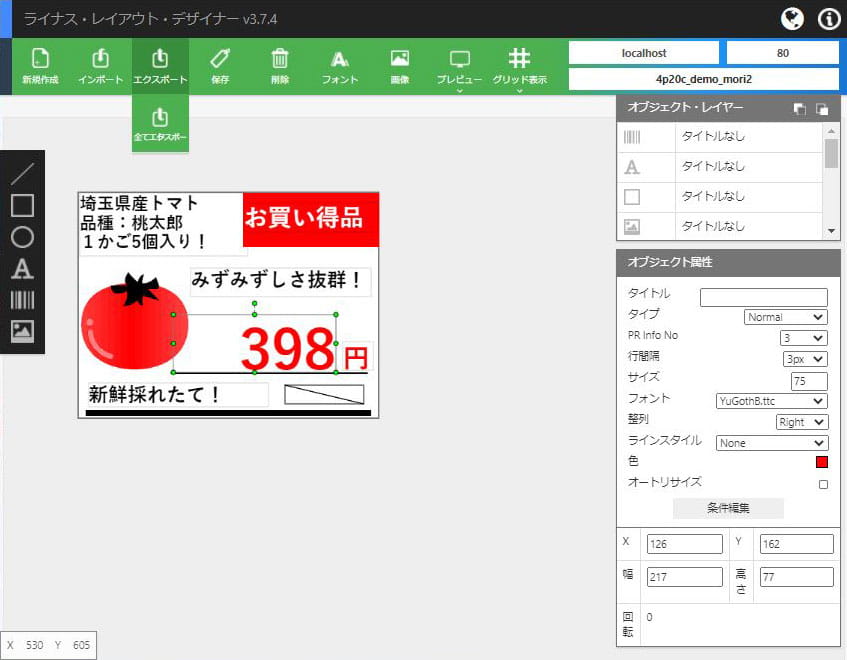Toggle the オートリサイズ checkbox
Image resolution: width=847 pixels, height=660 pixels.
pos(823,485)
